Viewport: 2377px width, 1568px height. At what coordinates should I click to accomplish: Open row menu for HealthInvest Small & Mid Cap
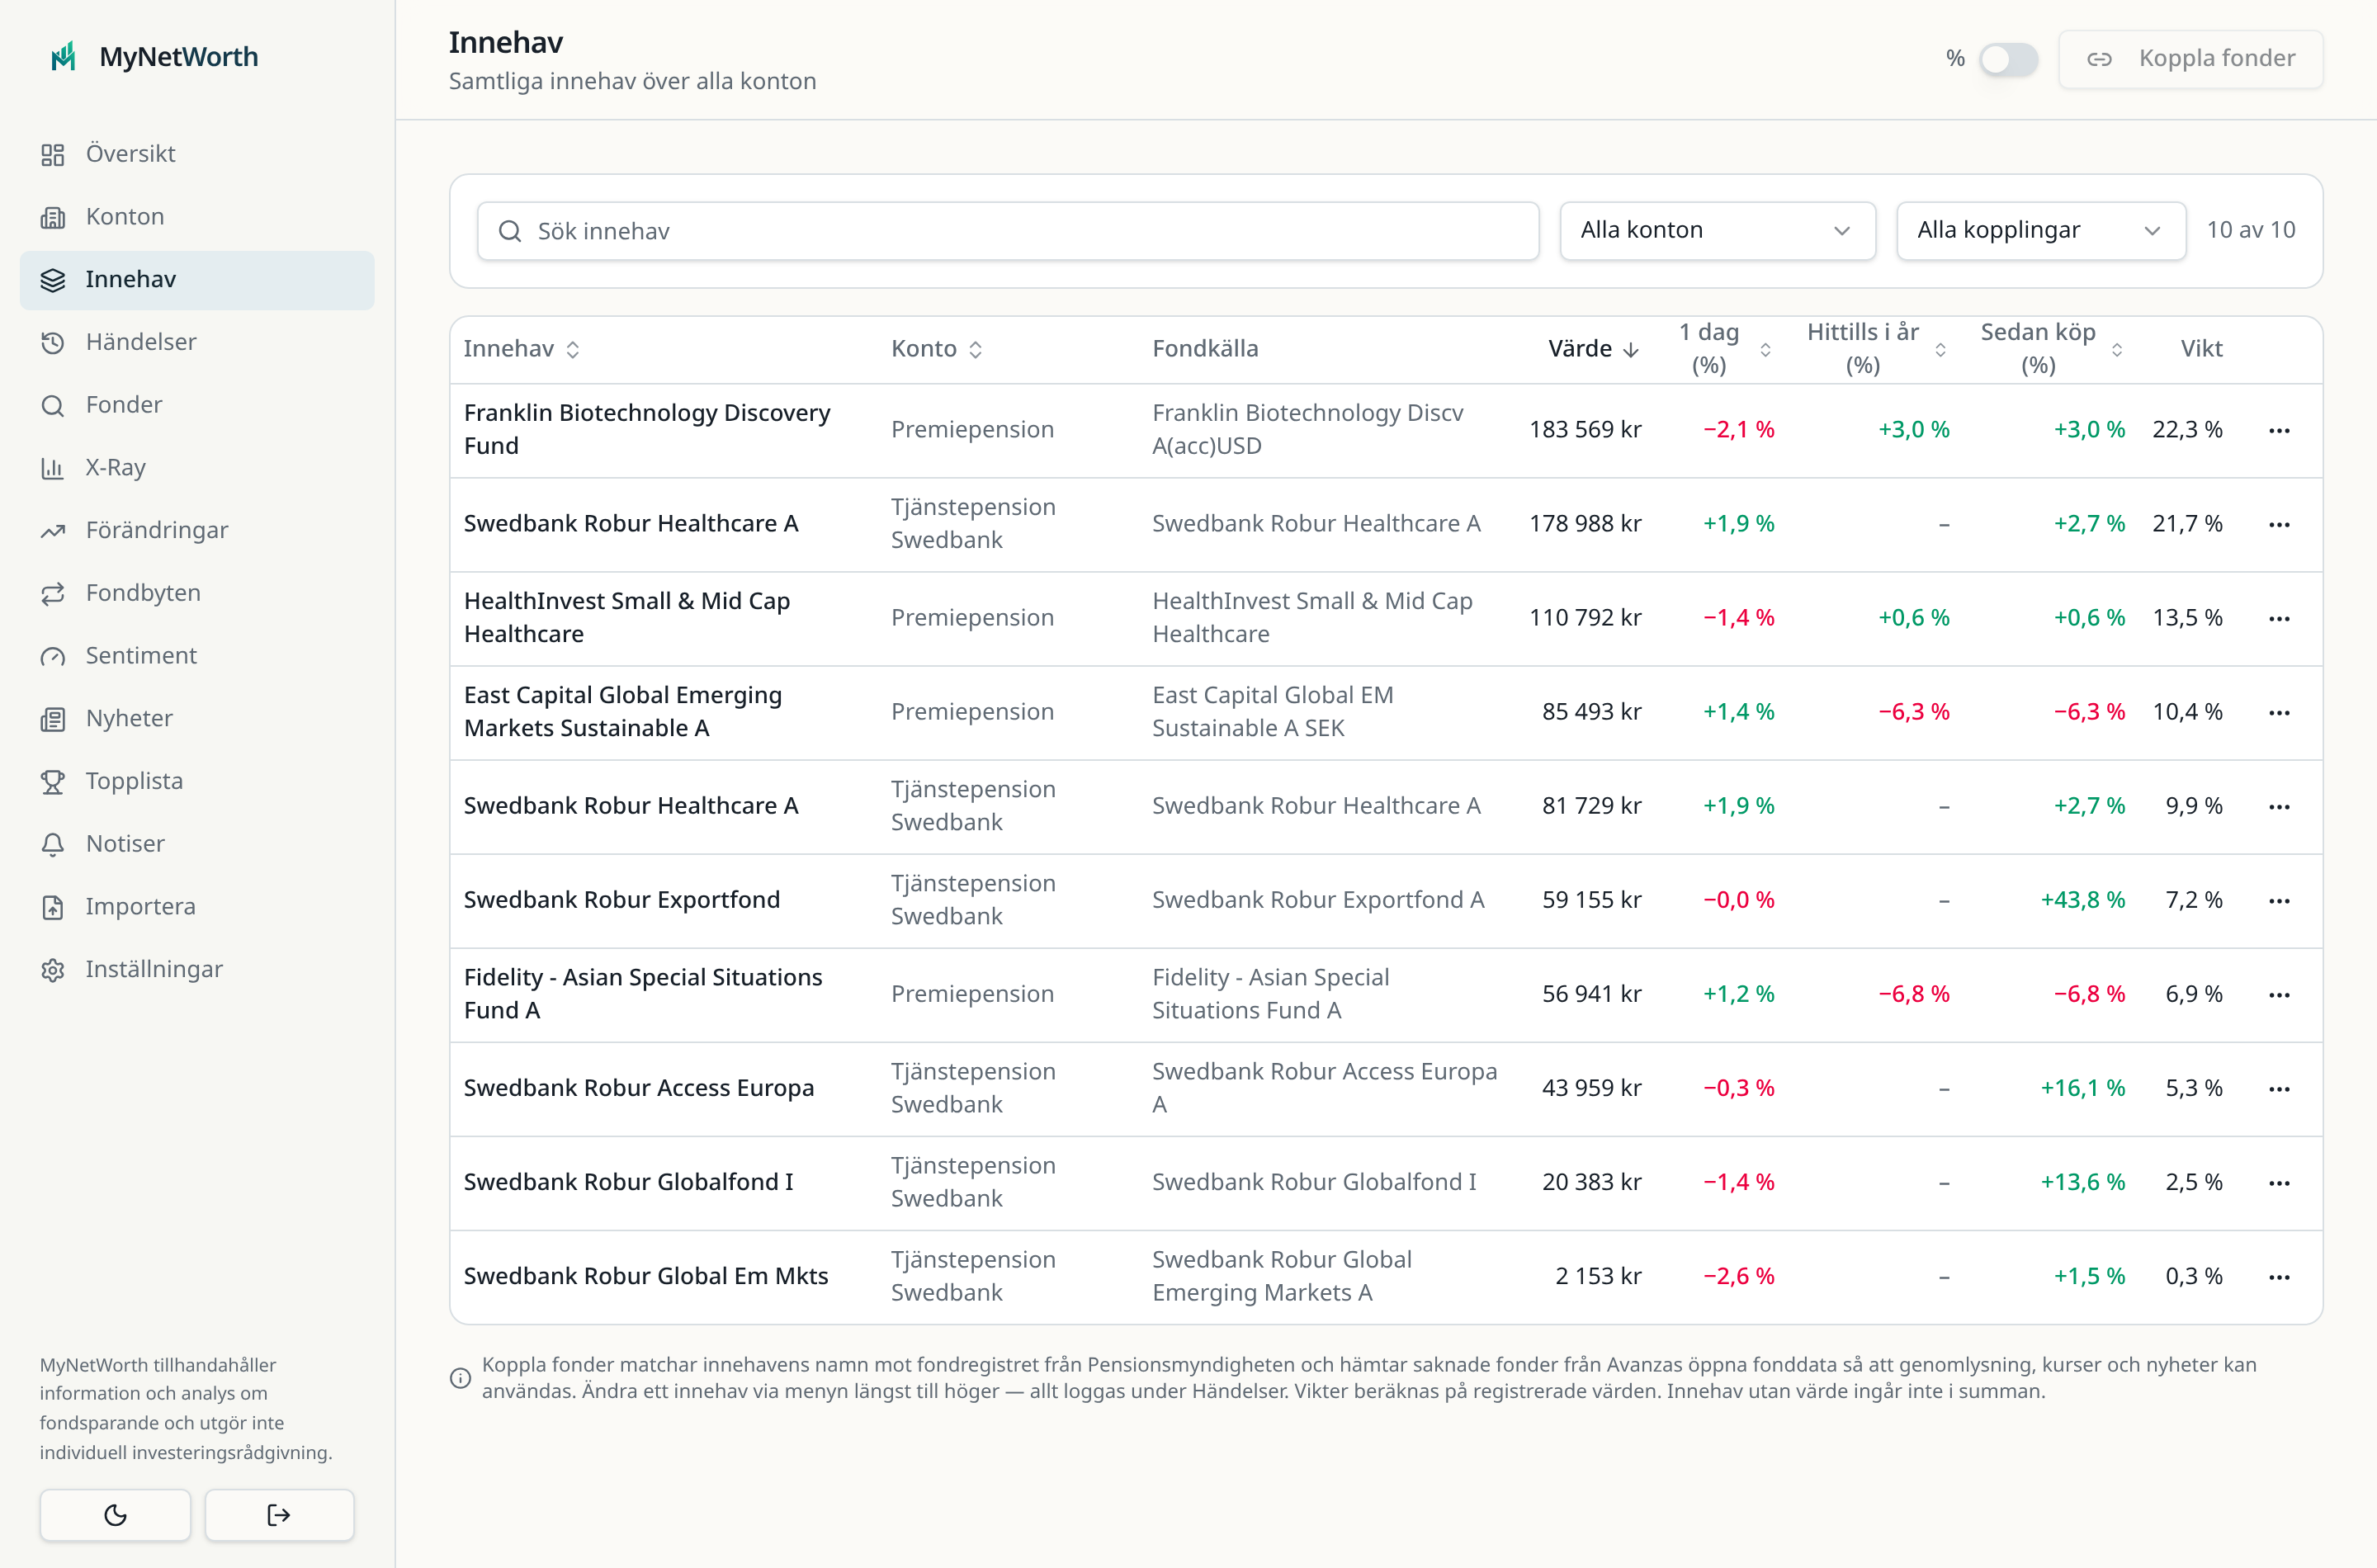coord(2279,618)
